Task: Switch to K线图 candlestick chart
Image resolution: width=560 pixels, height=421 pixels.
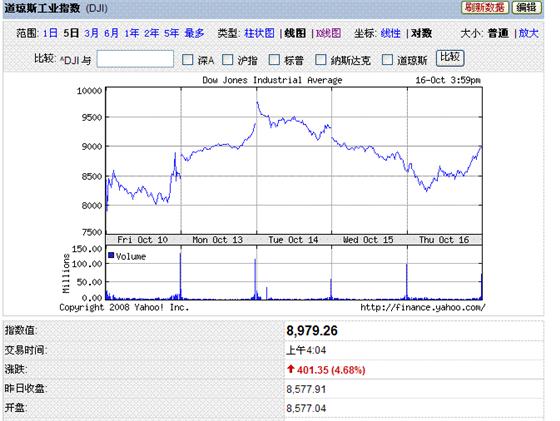Action: [328, 33]
